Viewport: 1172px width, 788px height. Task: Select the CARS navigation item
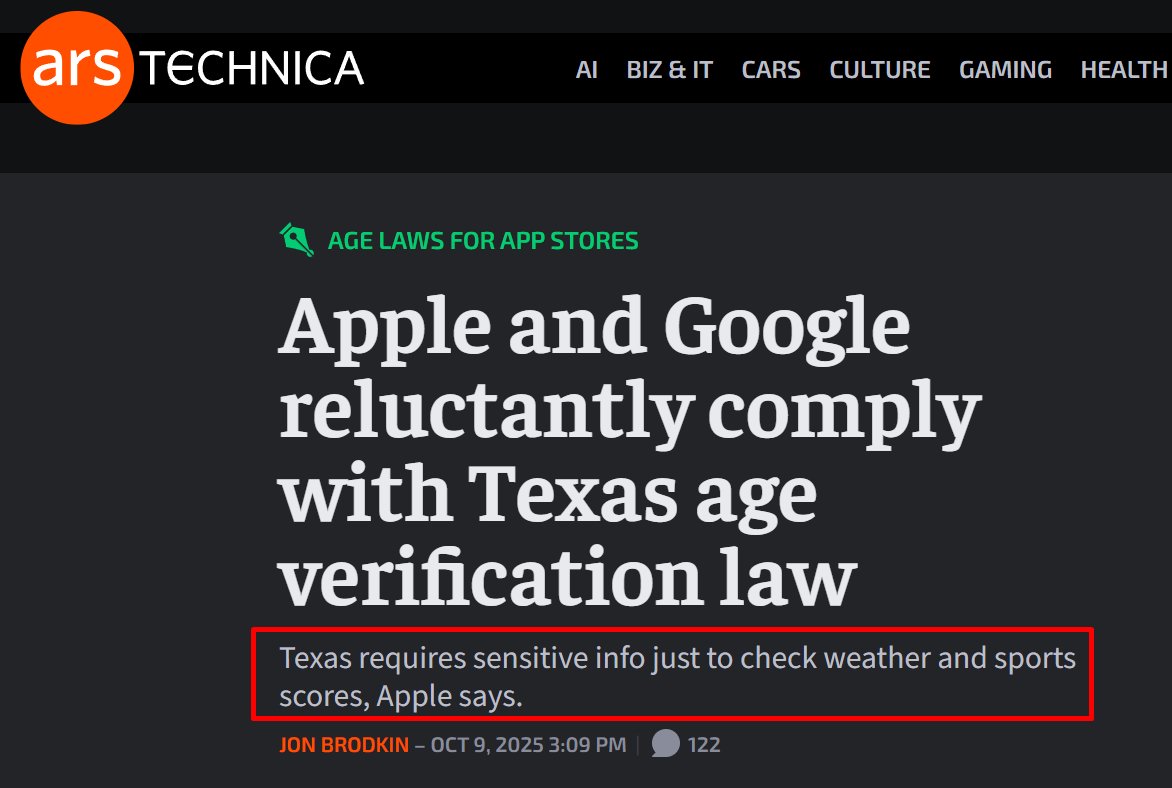[x=771, y=70]
